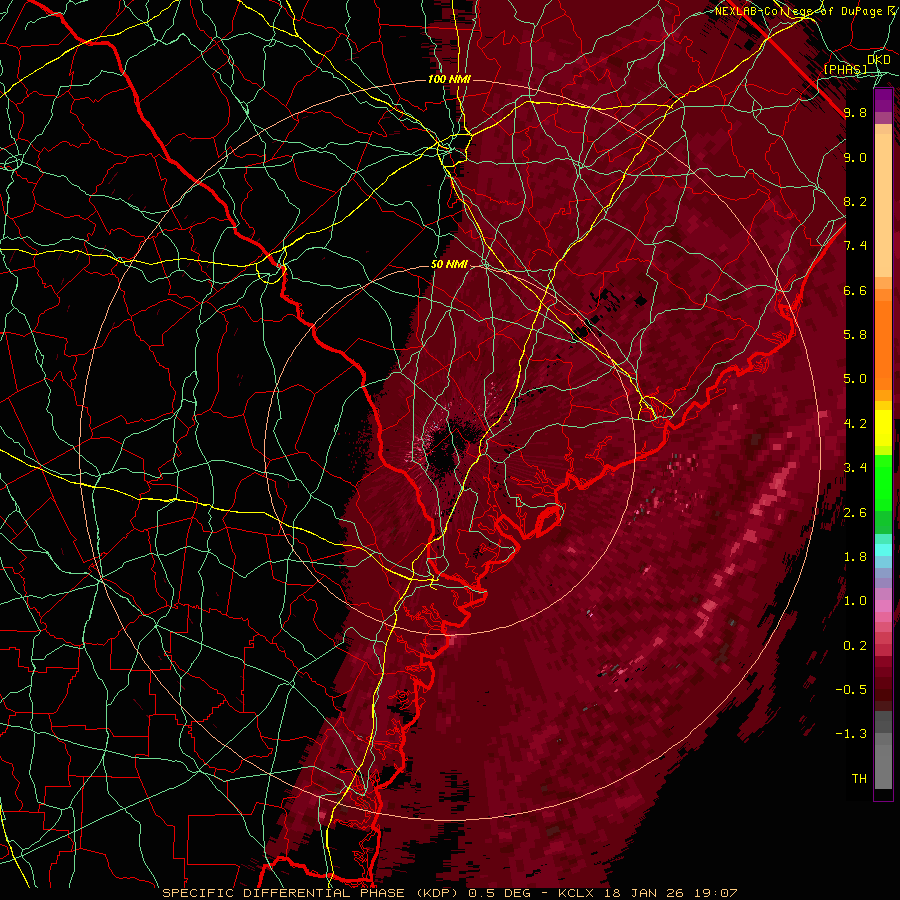Screen dimensions: 900x900
Task: Click the light peach band on the color scale
Action: click(x=883, y=207)
